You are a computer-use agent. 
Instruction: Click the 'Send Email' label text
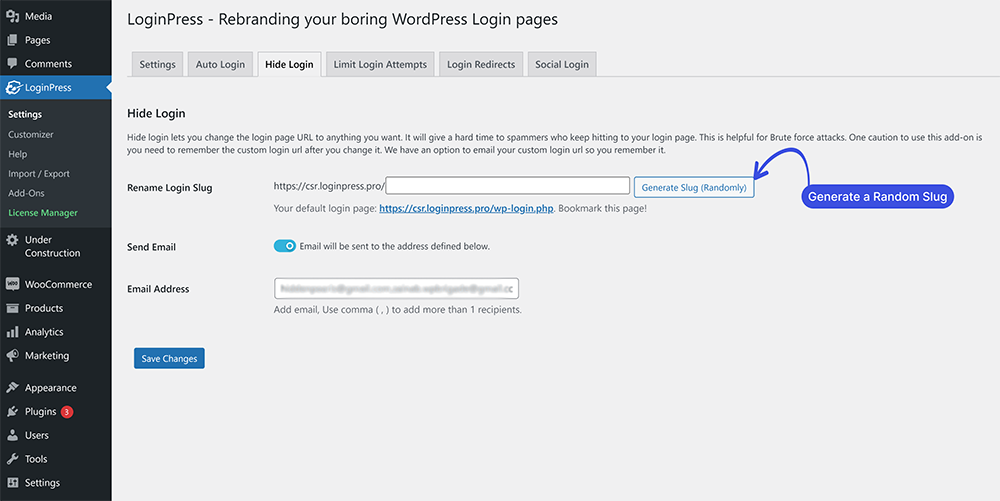[x=151, y=247]
